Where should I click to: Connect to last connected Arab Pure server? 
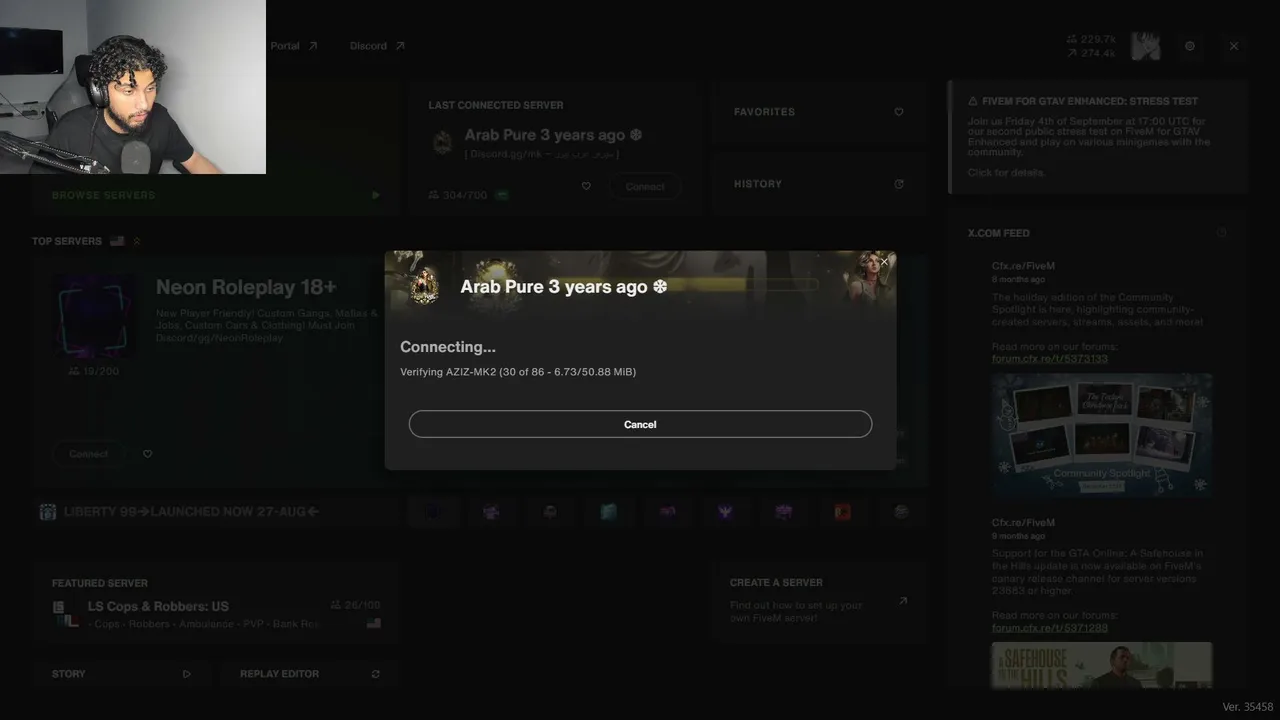coord(645,187)
